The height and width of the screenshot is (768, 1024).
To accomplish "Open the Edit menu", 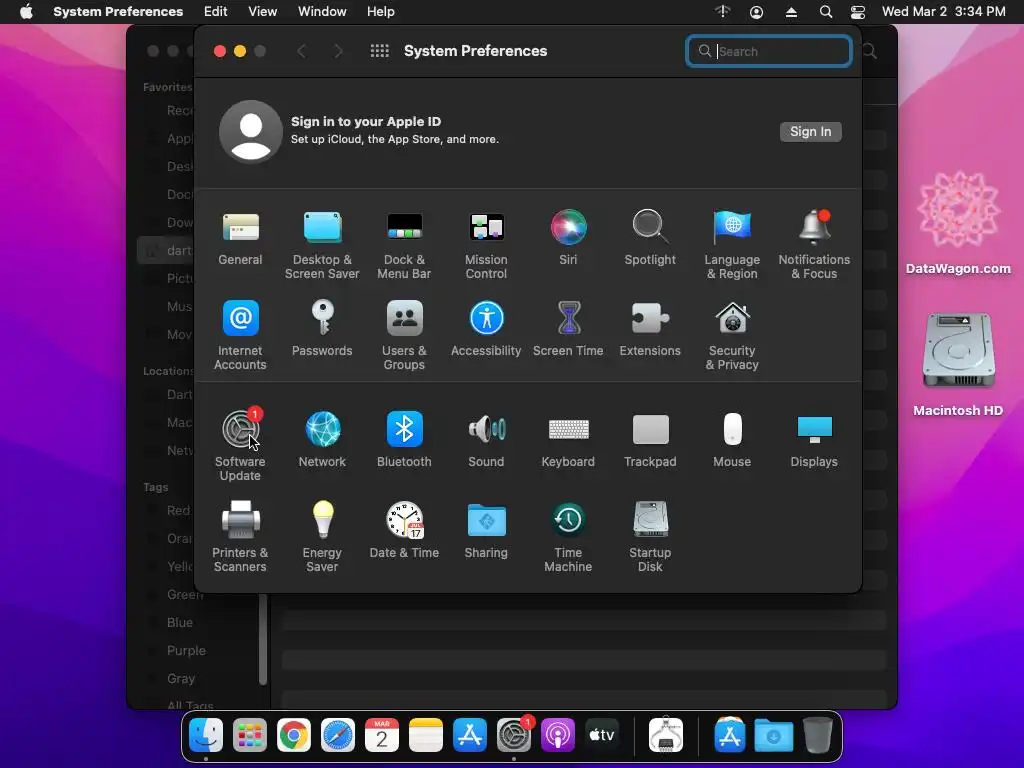I will point(216,12).
